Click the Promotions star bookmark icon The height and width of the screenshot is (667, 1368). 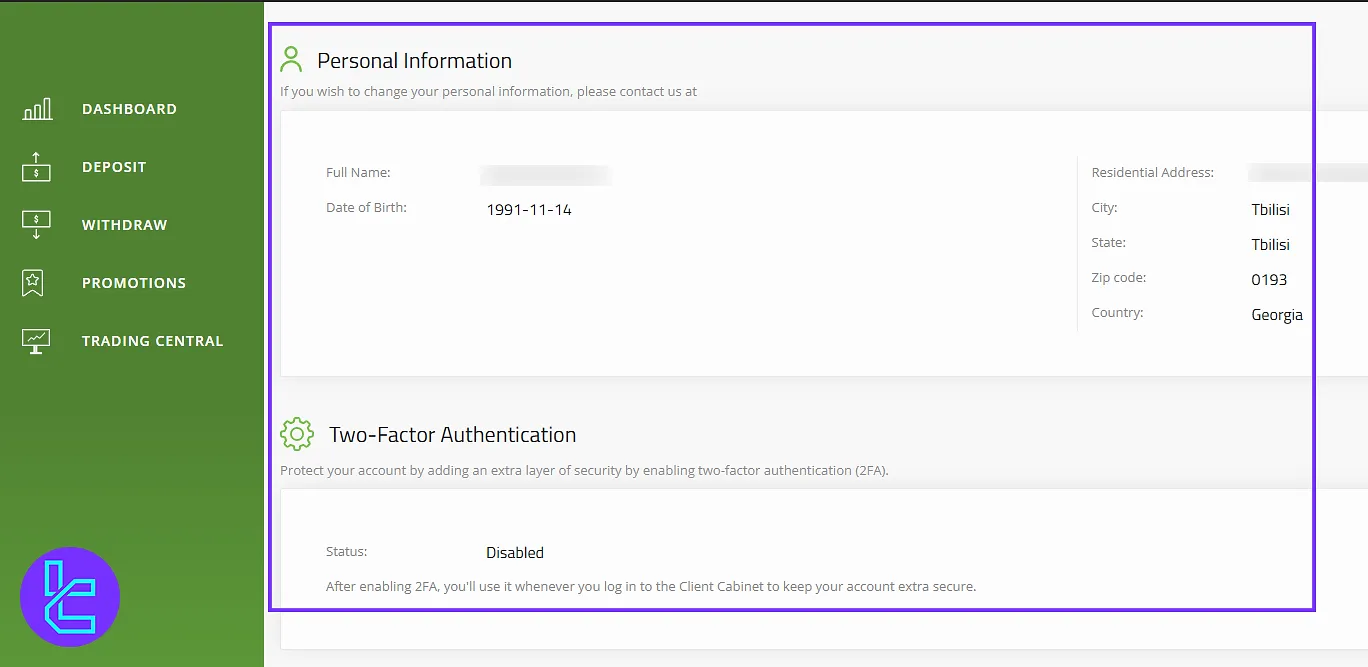point(33,283)
